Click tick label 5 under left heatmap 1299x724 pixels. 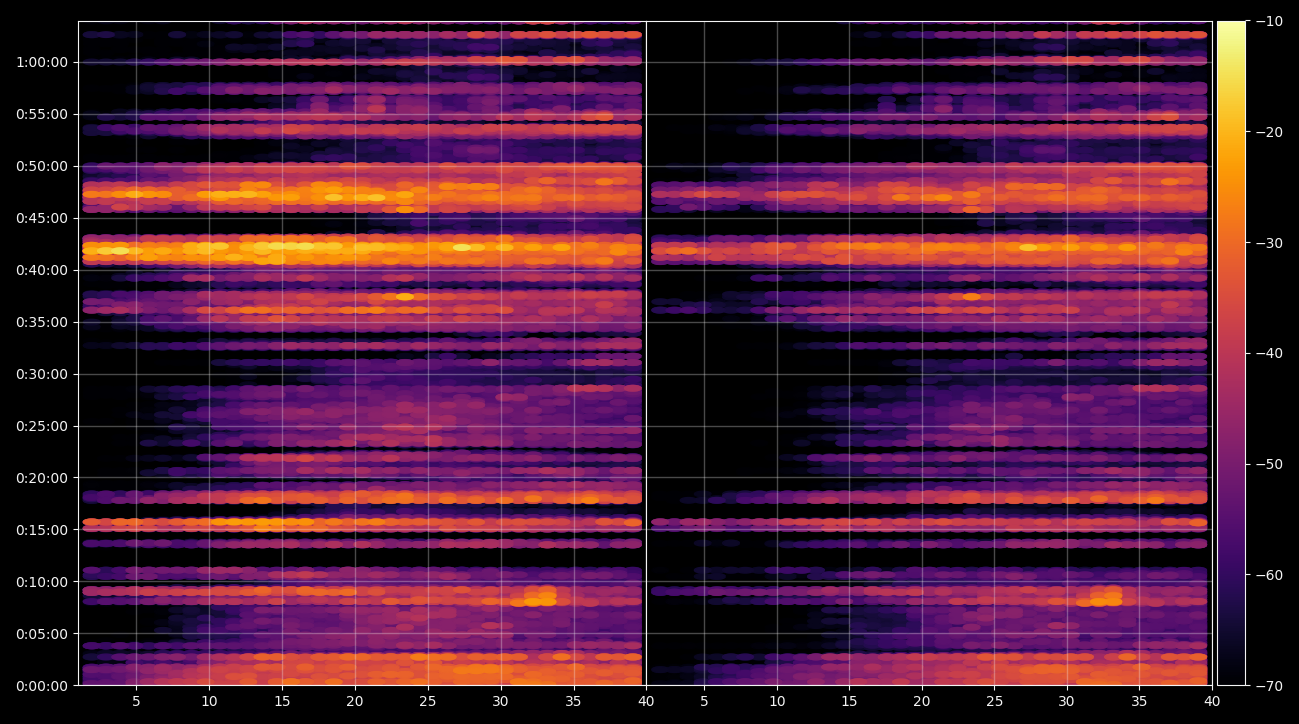[136, 702]
